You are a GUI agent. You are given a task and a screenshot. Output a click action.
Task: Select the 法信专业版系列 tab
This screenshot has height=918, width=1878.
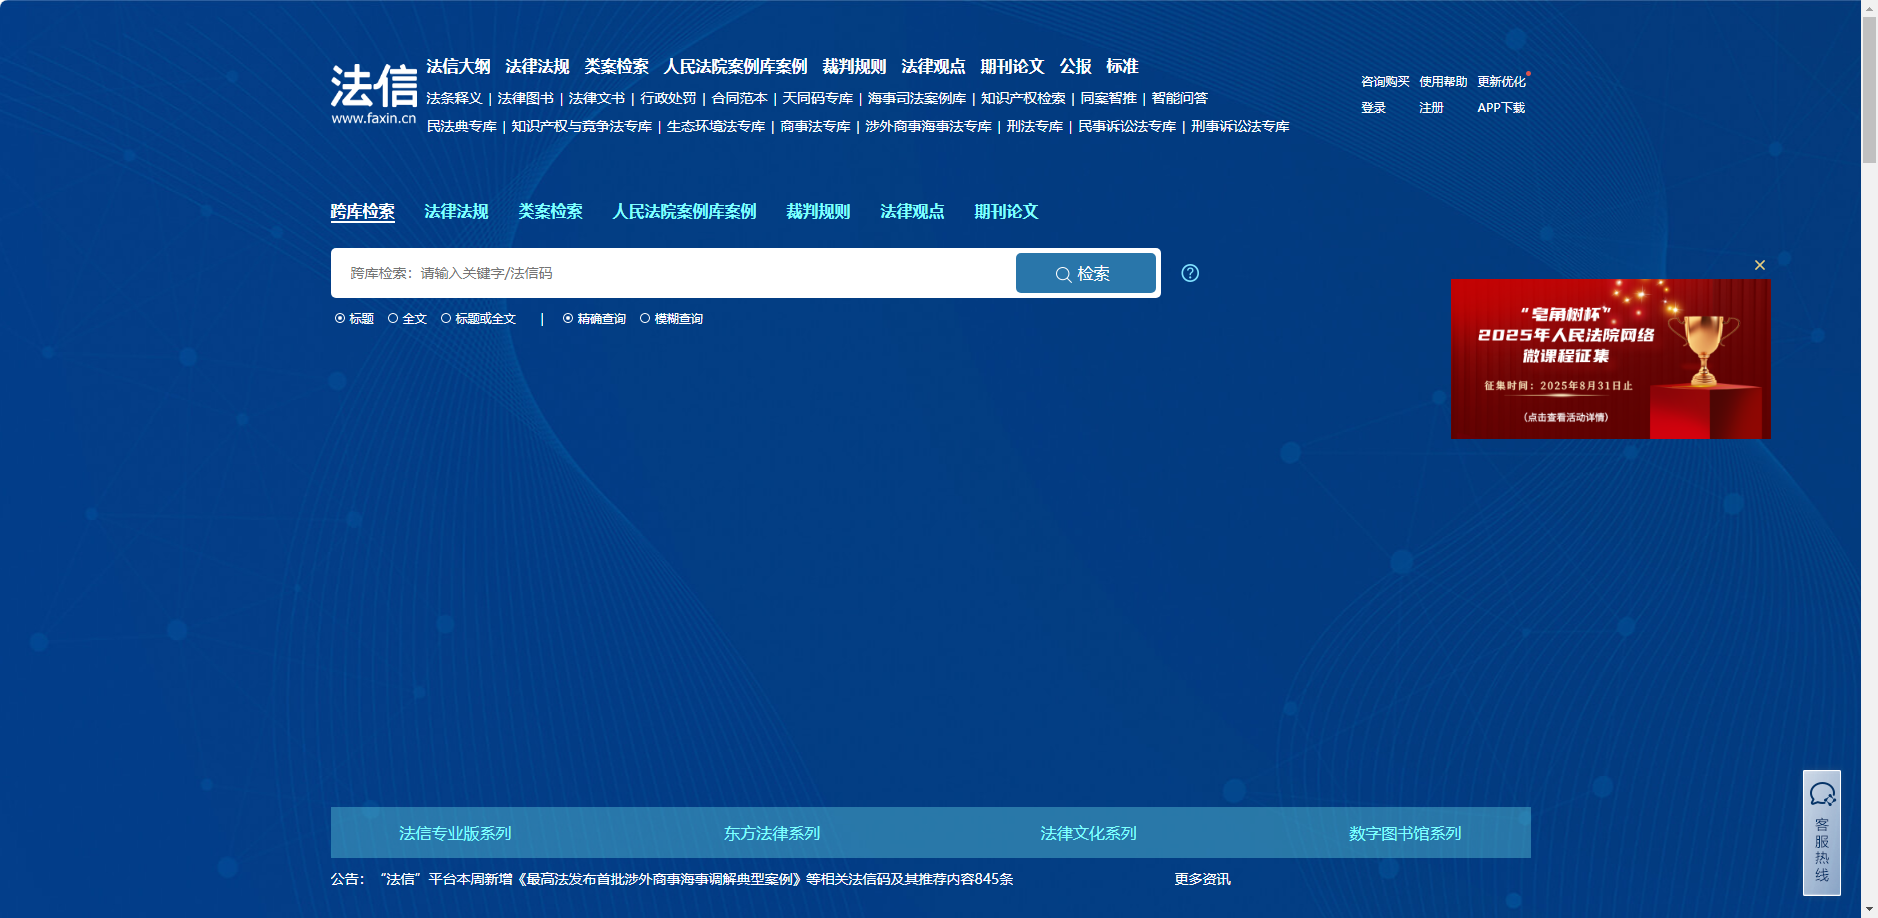click(x=455, y=833)
